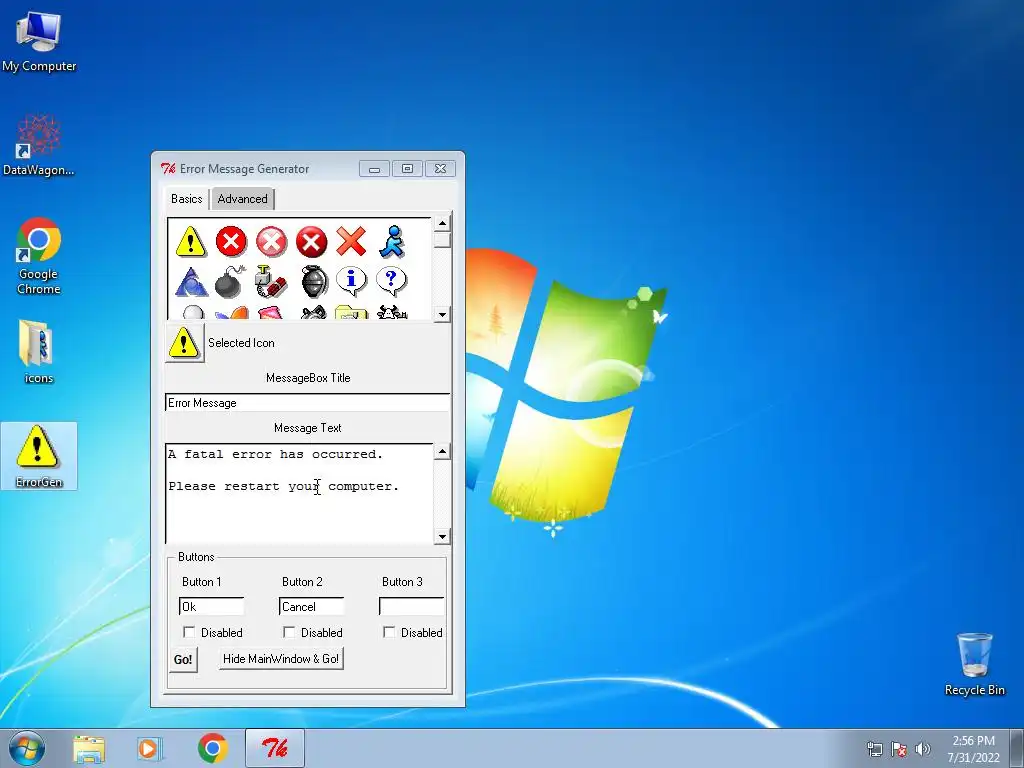Select the information speech bubble icon

[x=351, y=281]
